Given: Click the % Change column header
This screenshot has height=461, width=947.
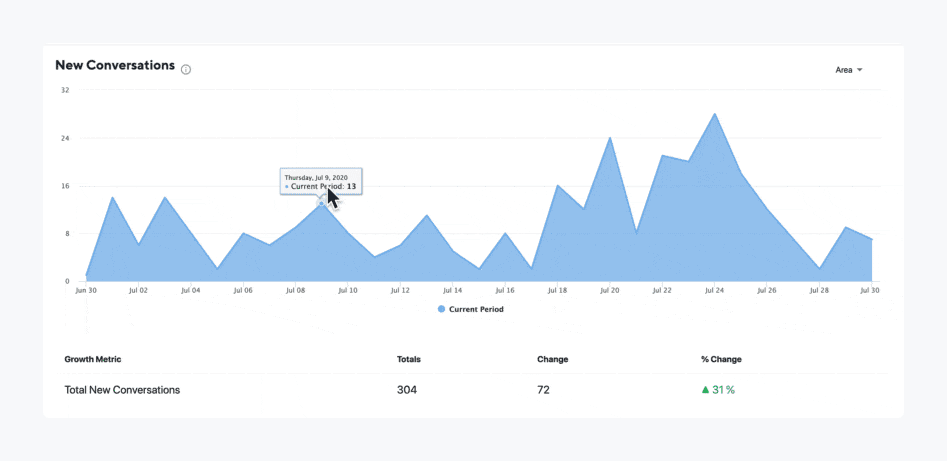Looking at the screenshot, I should coord(721,359).
